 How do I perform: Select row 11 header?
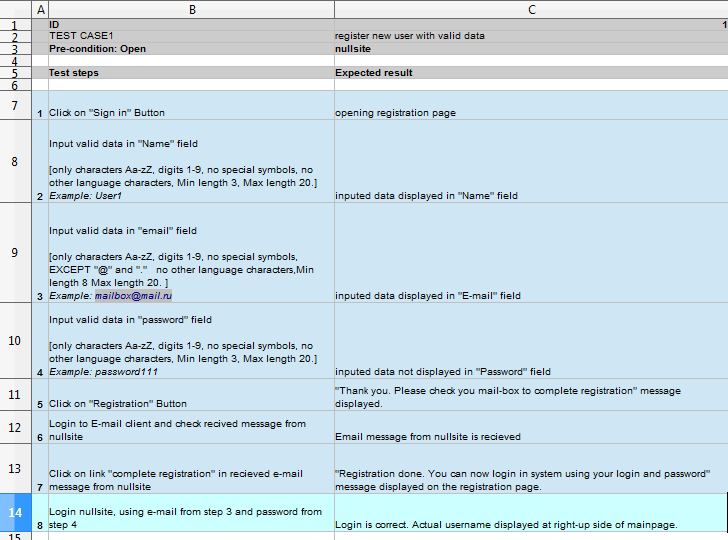(x=15, y=395)
